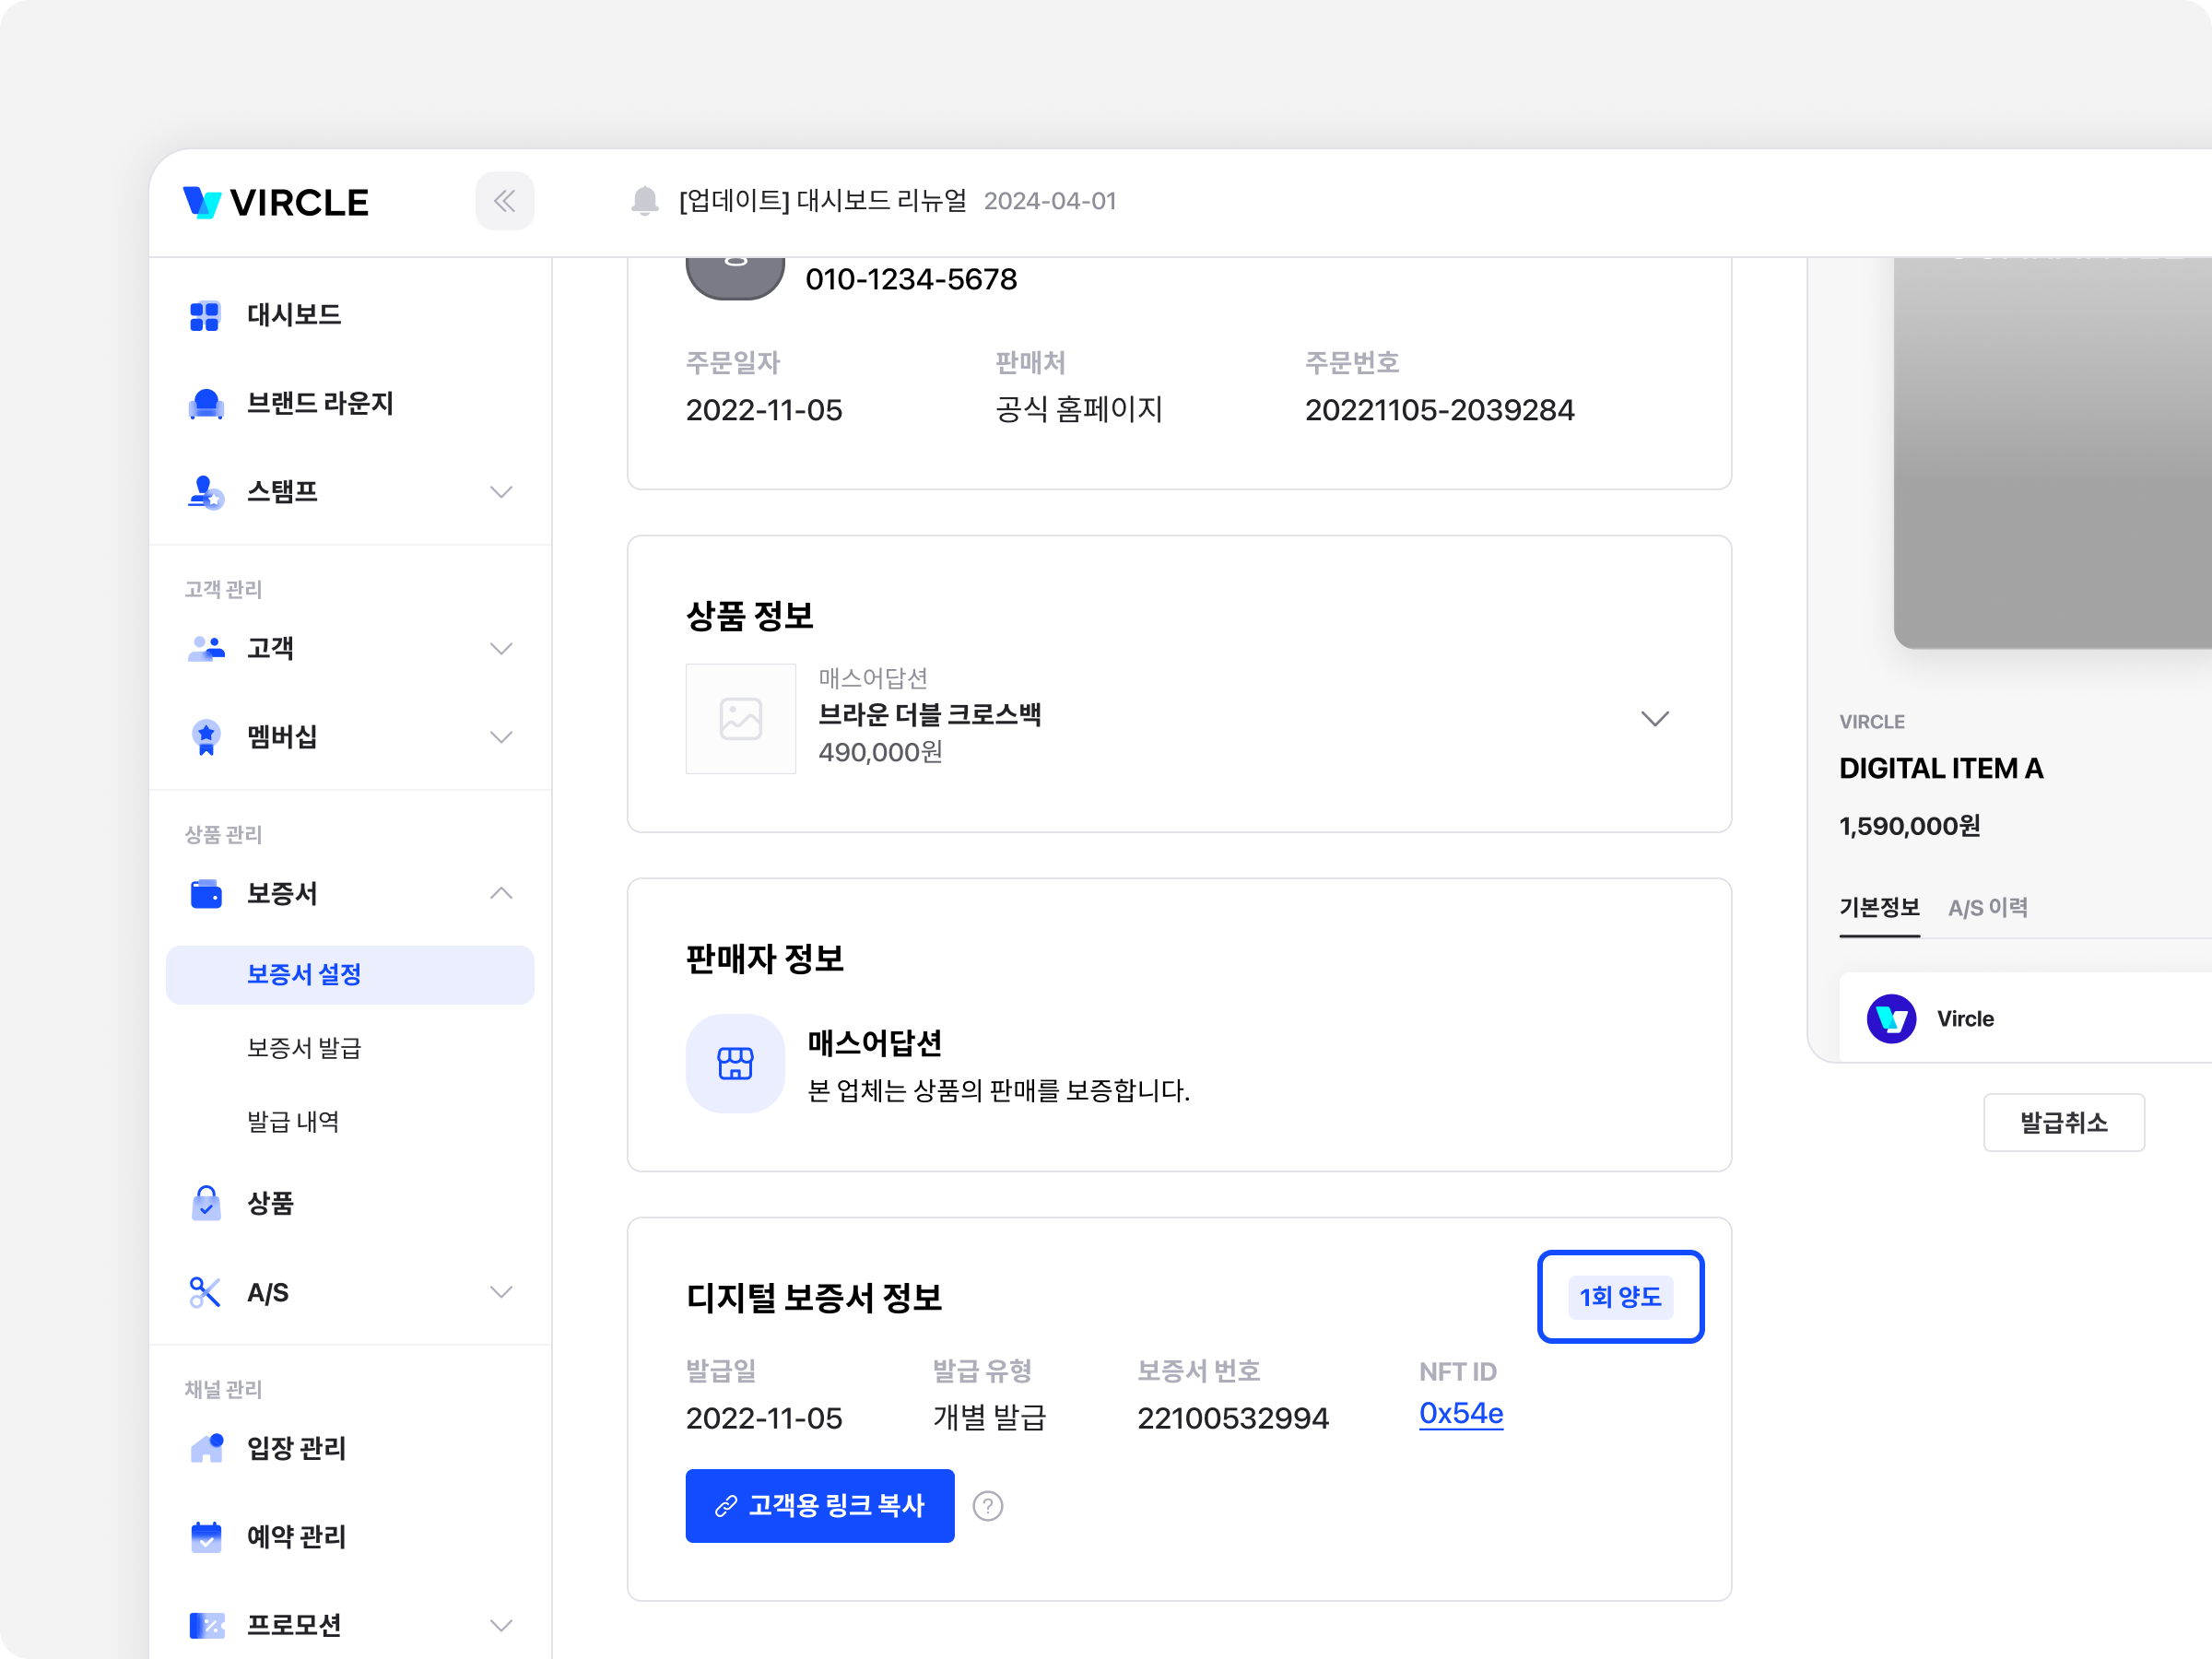Open the 대시보드 grid icon
This screenshot has height=1659, width=2212.
(x=205, y=316)
